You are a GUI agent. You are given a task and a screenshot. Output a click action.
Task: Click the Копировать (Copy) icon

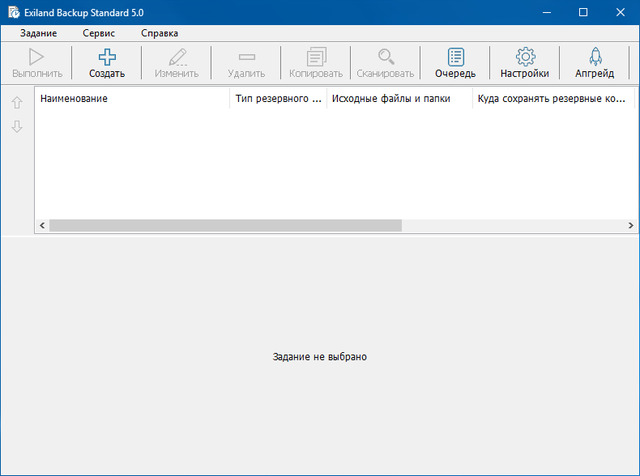tap(316, 57)
